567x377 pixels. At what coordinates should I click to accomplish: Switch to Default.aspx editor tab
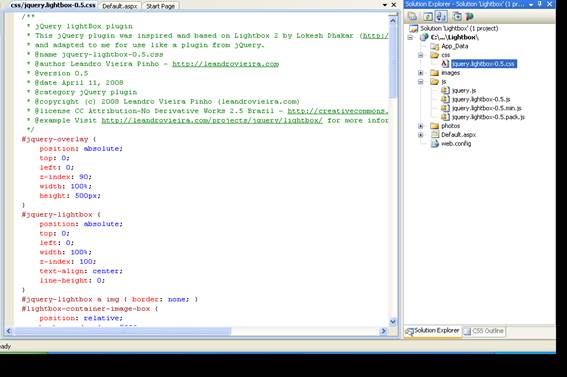(120, 6)
